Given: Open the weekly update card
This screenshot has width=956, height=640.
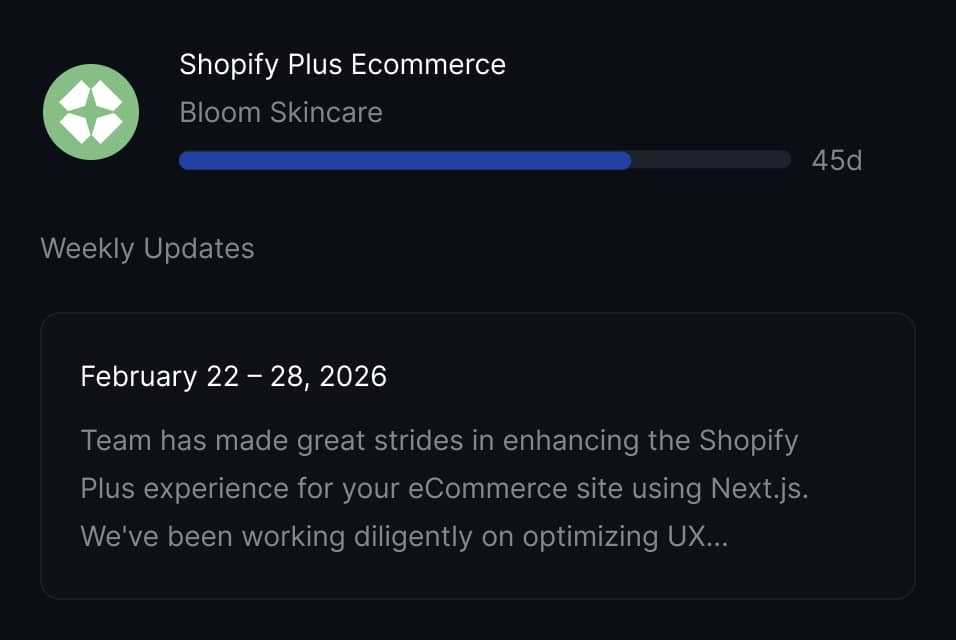Looking at the screenshot, I should [477, 455].
